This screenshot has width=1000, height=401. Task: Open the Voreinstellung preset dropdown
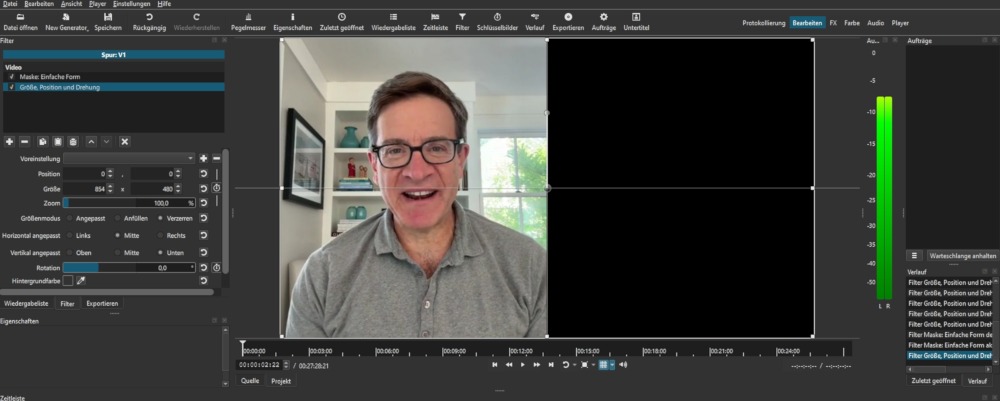tap(129, 158)
